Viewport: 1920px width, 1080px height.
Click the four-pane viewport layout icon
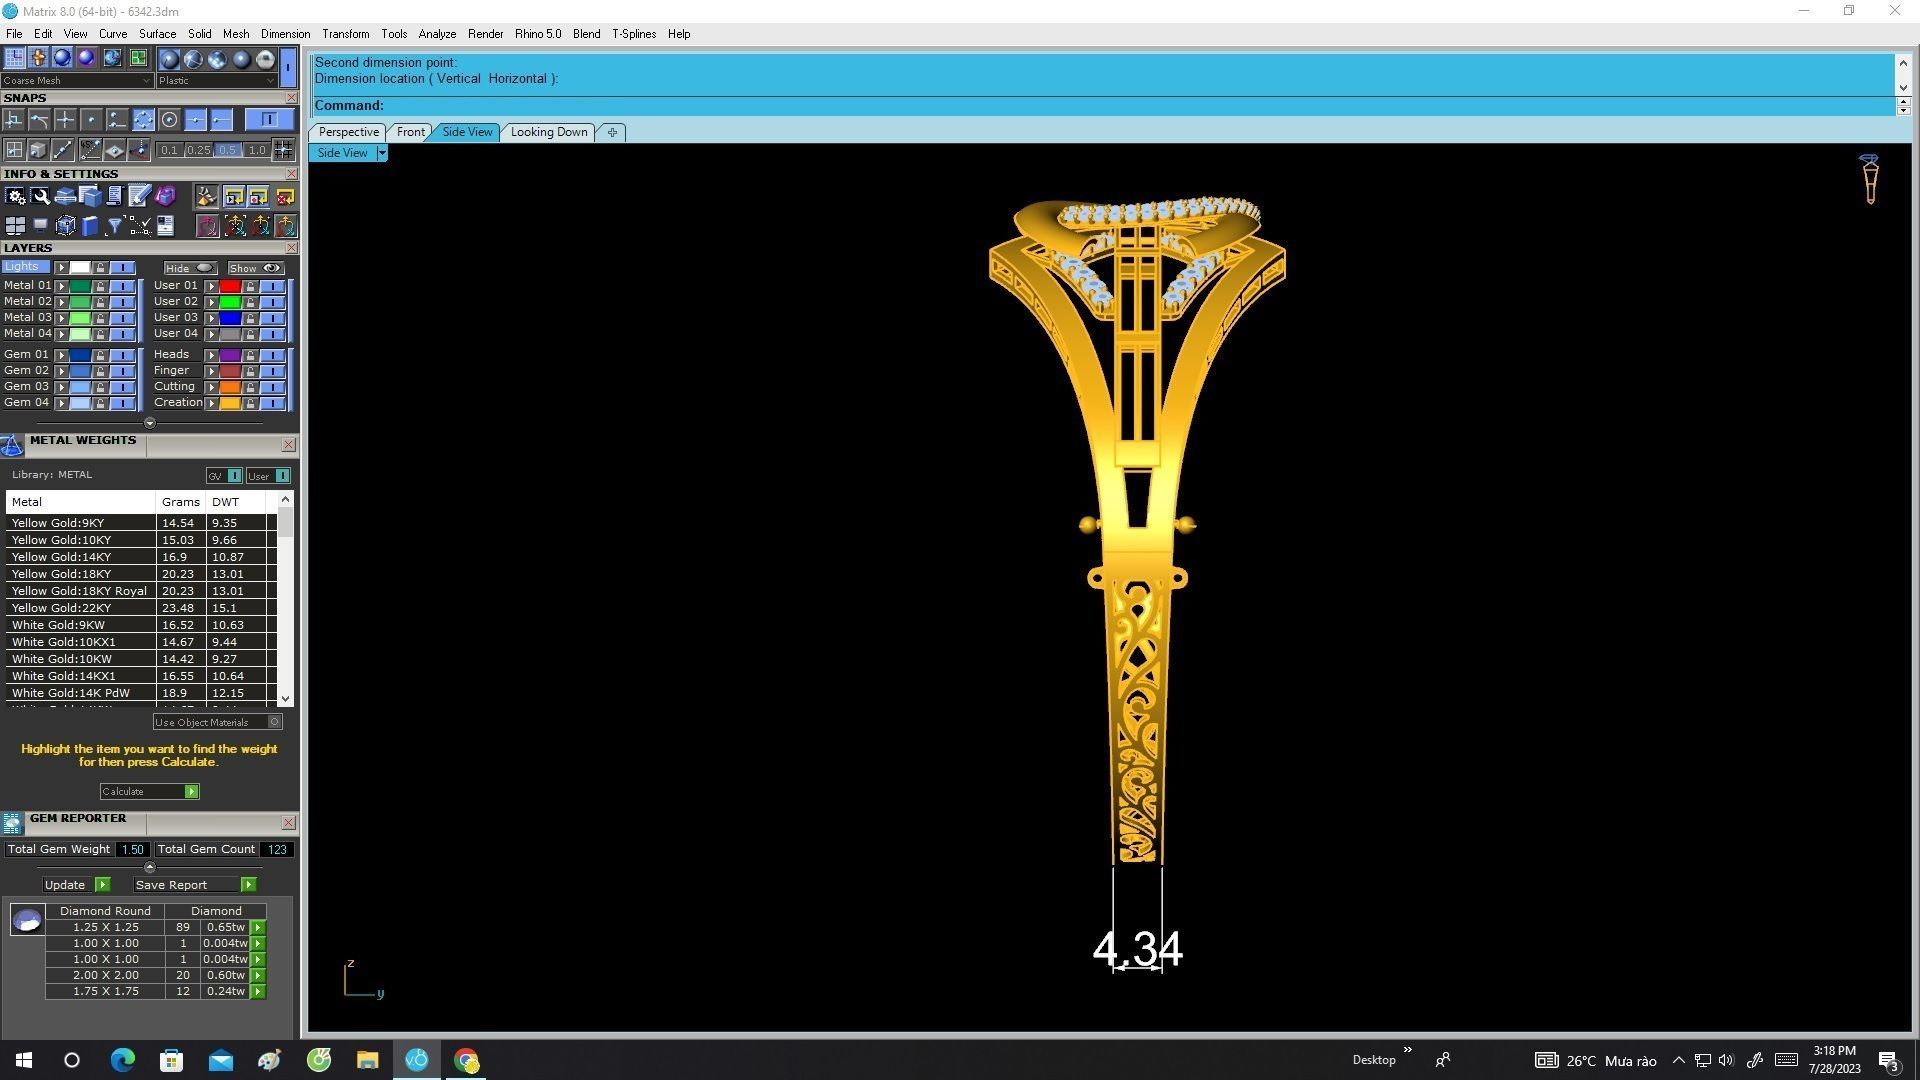(x=15, y=226)
